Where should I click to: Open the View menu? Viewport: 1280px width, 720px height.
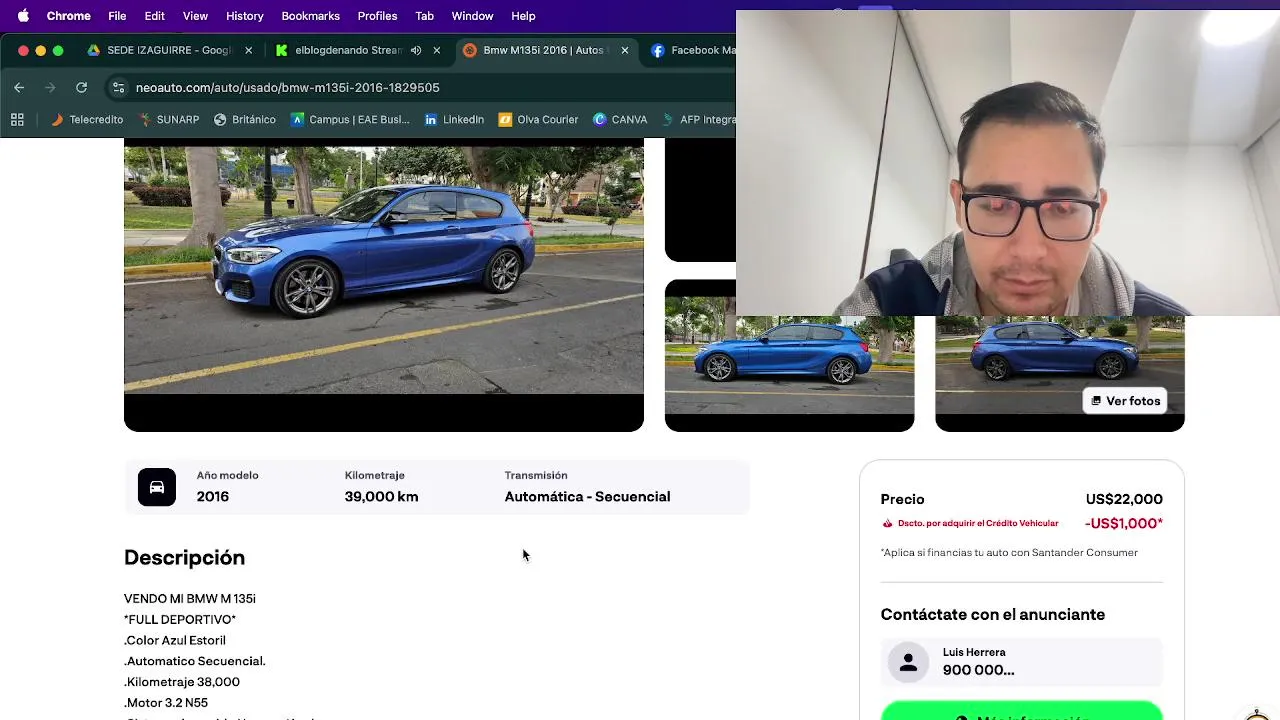195,16
